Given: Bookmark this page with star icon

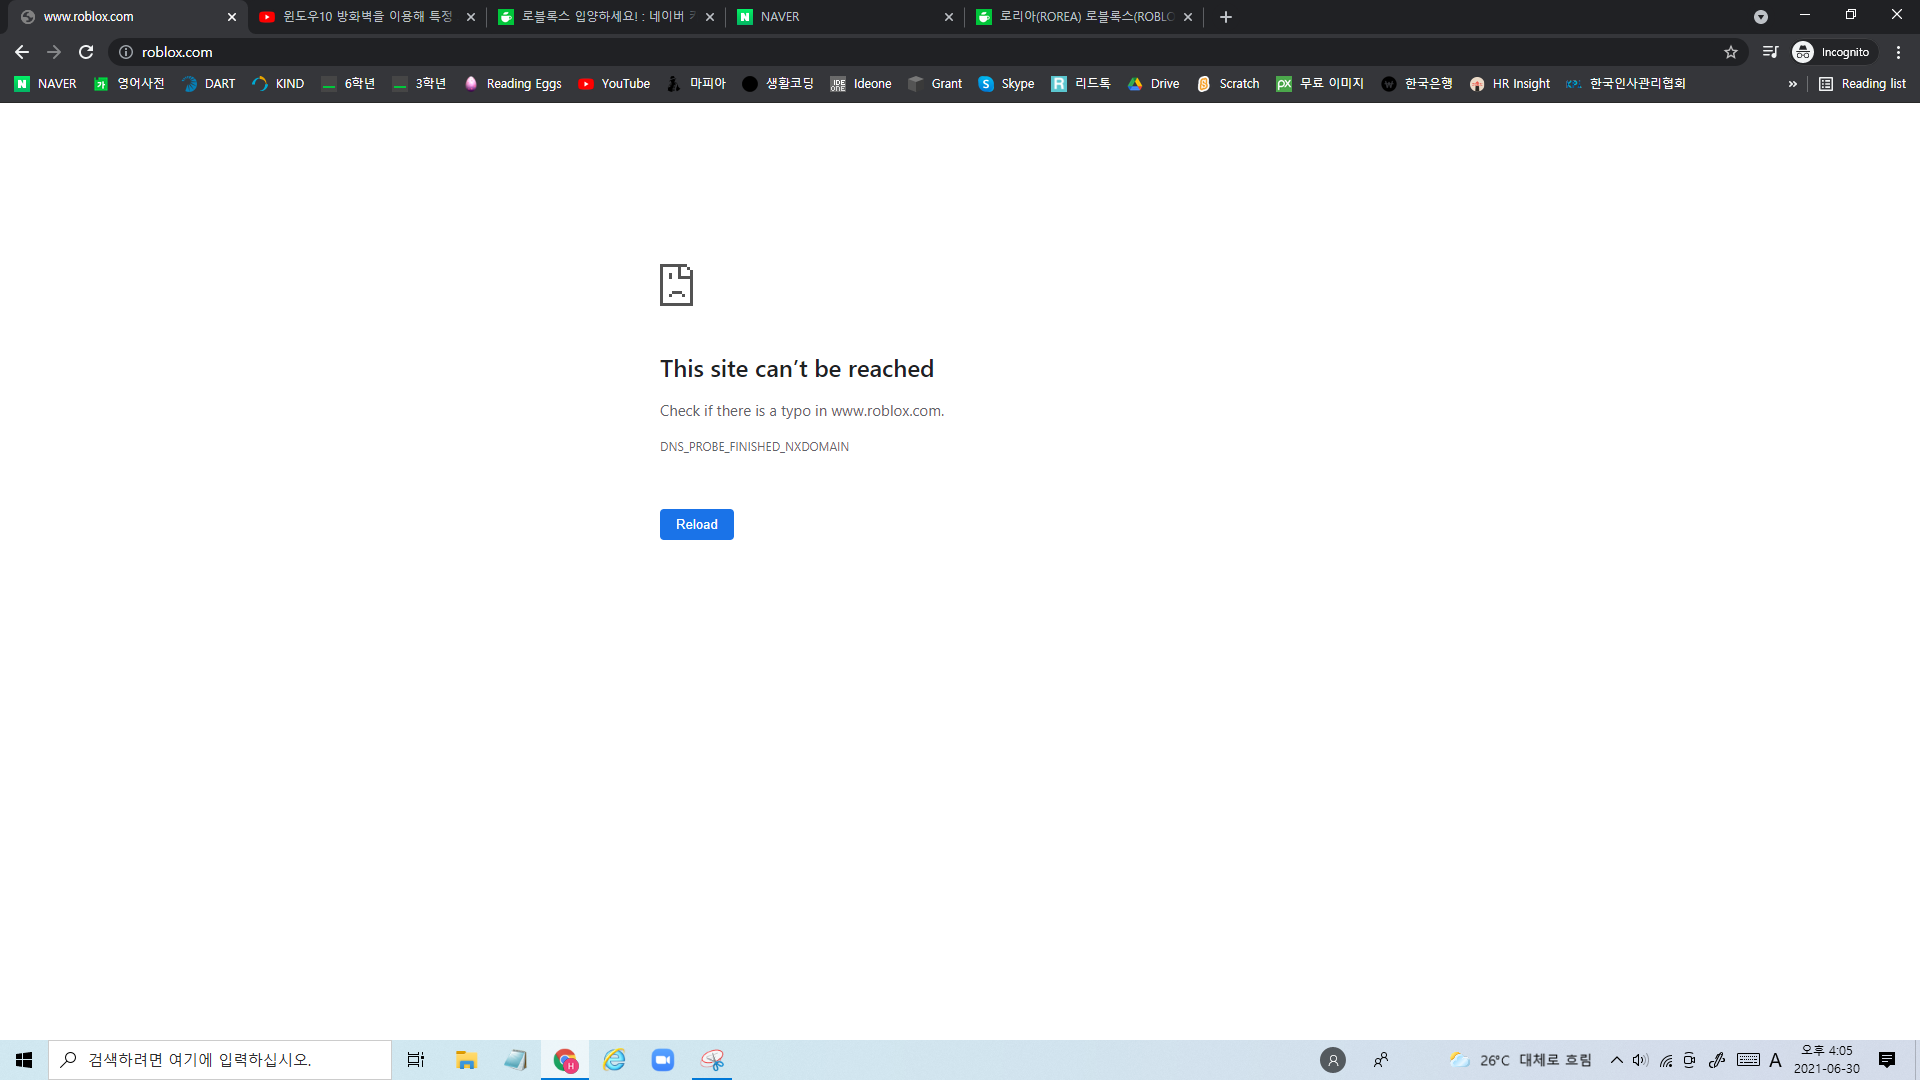Looking at the screenshot, I should click(x=1731, y=52).
